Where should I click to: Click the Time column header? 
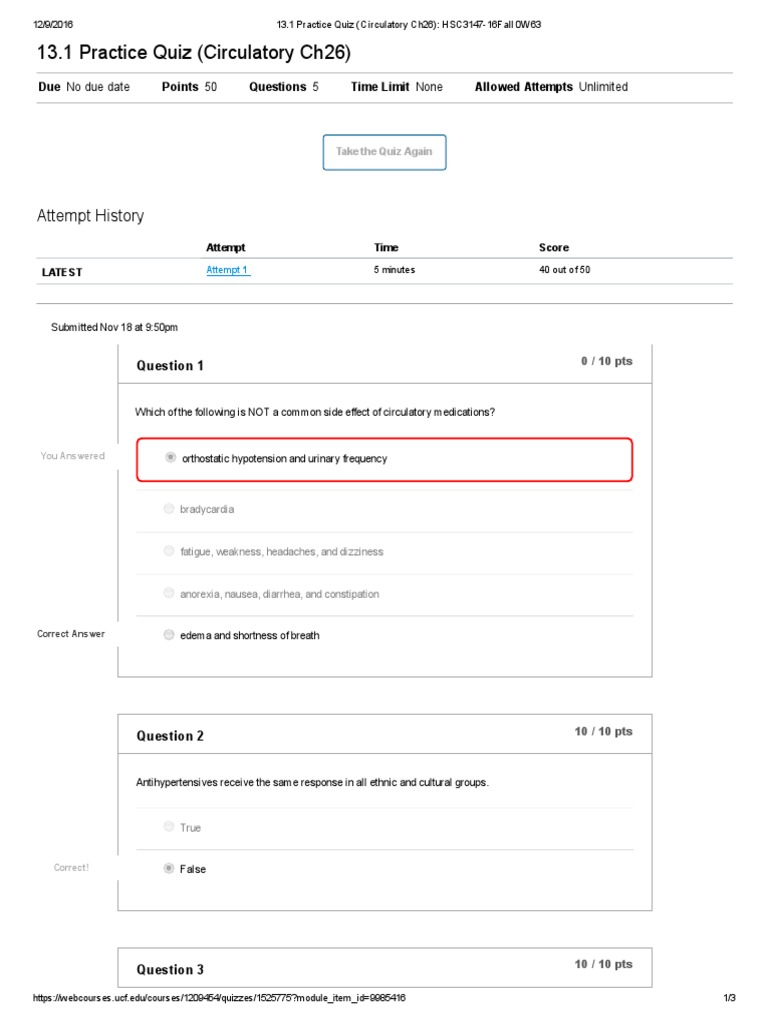[x=386, y=247]
